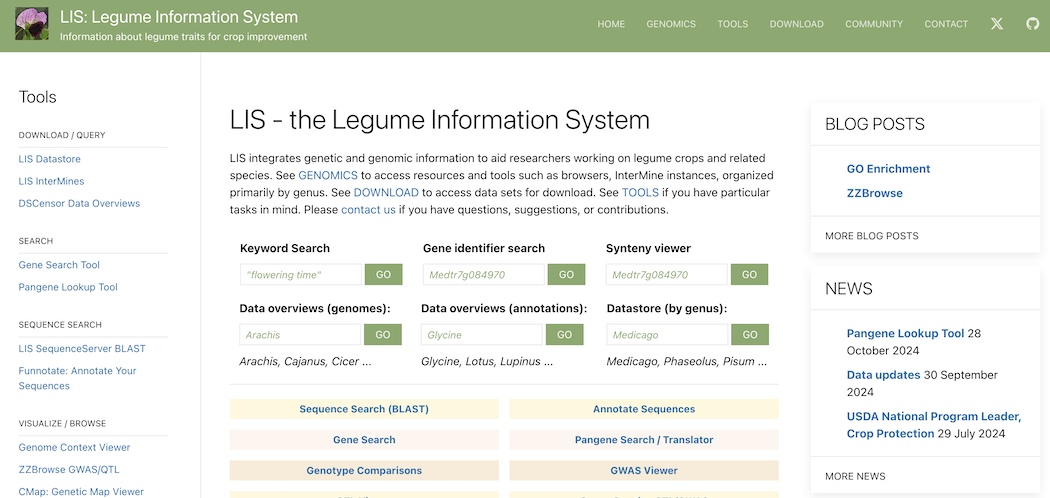
Task: Click the Genotype Comparisons button
Action: [364, 471]
